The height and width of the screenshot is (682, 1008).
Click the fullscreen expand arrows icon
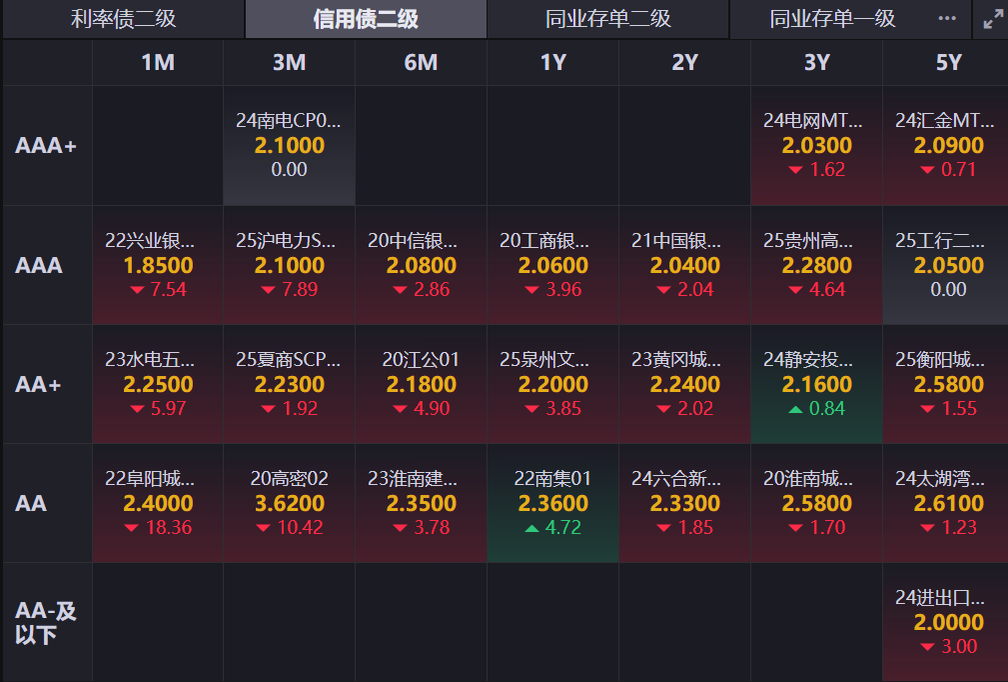[989, 17]
